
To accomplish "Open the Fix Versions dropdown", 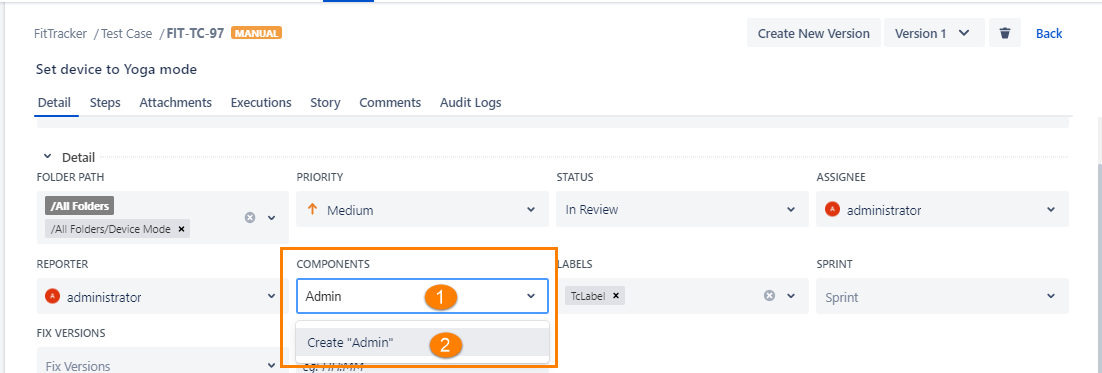I will pyautogui.click(x=162, y=360).
